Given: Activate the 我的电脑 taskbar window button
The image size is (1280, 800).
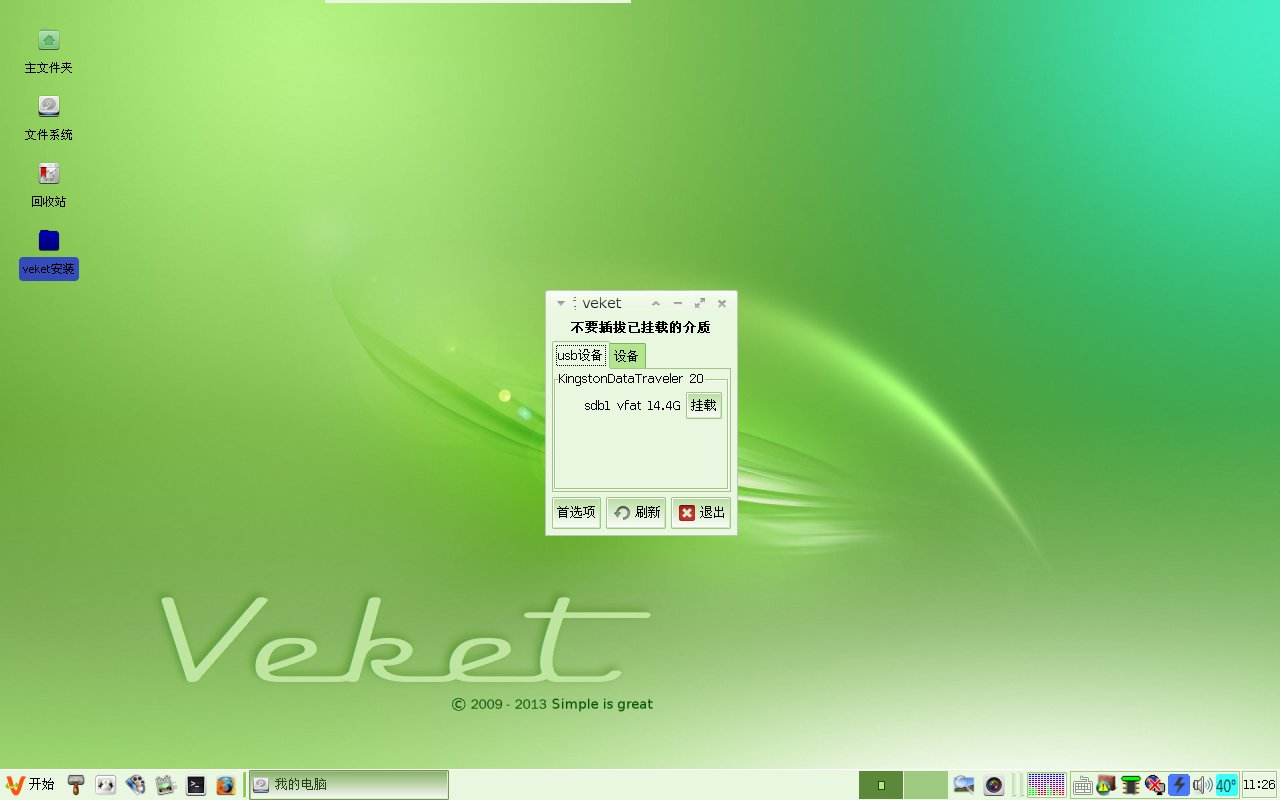Looking at the screenshot, I should tap(348, 785).
